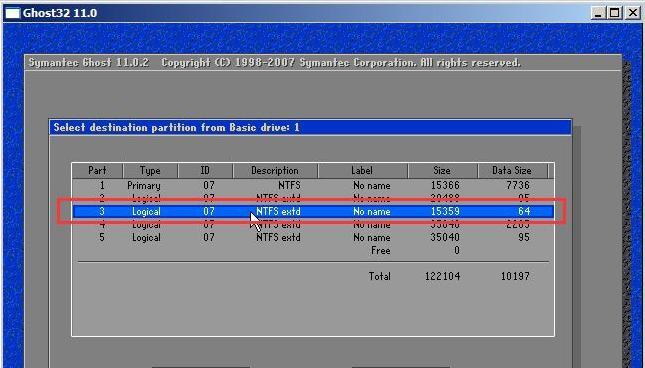Open the Ghost32 window system menu icon
Screen dimensions: 645x368
tap(12, 13)
